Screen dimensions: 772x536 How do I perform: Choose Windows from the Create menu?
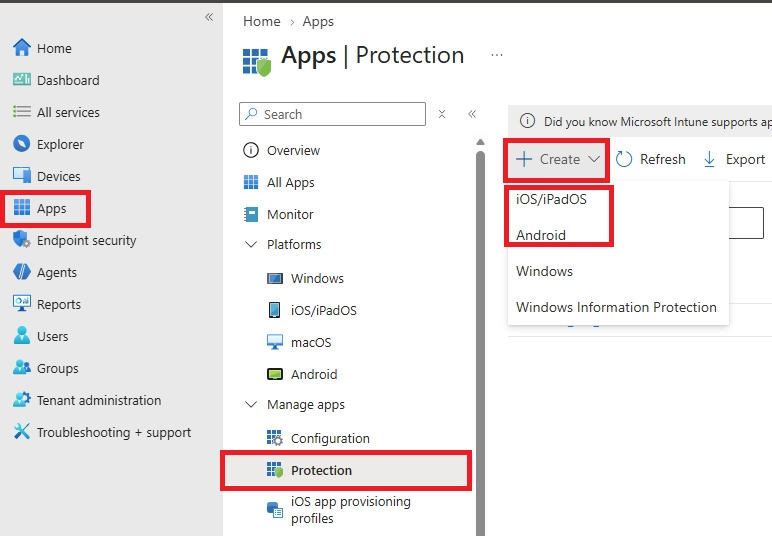coord(545,271)
